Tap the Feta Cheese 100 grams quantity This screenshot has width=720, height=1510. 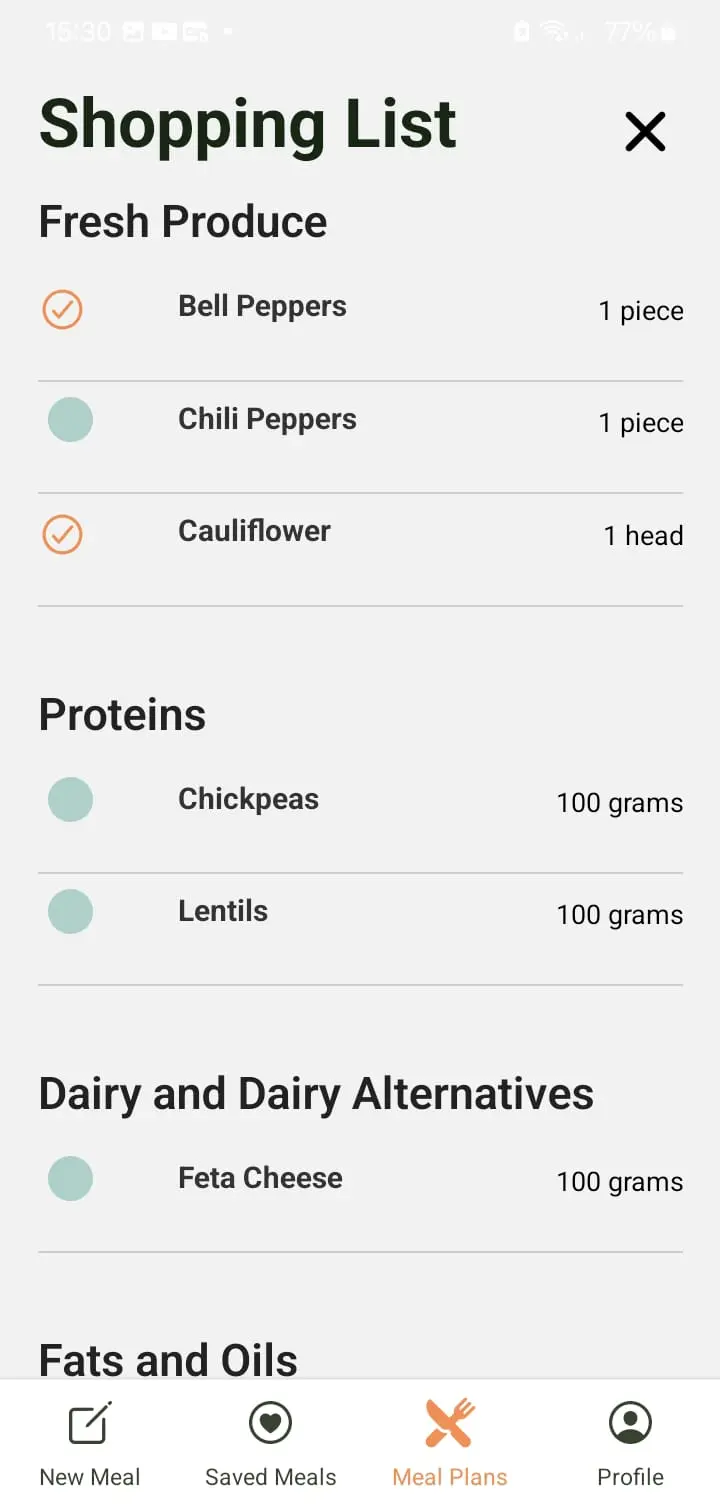coord(619,1182)
